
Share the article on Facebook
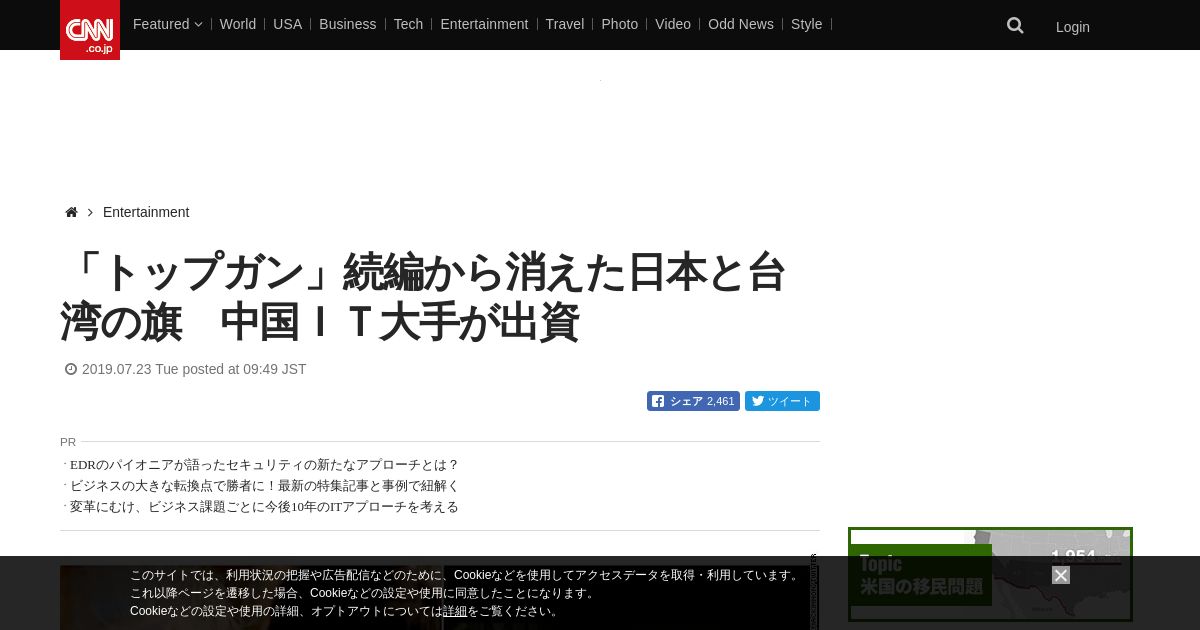[693, 401]
